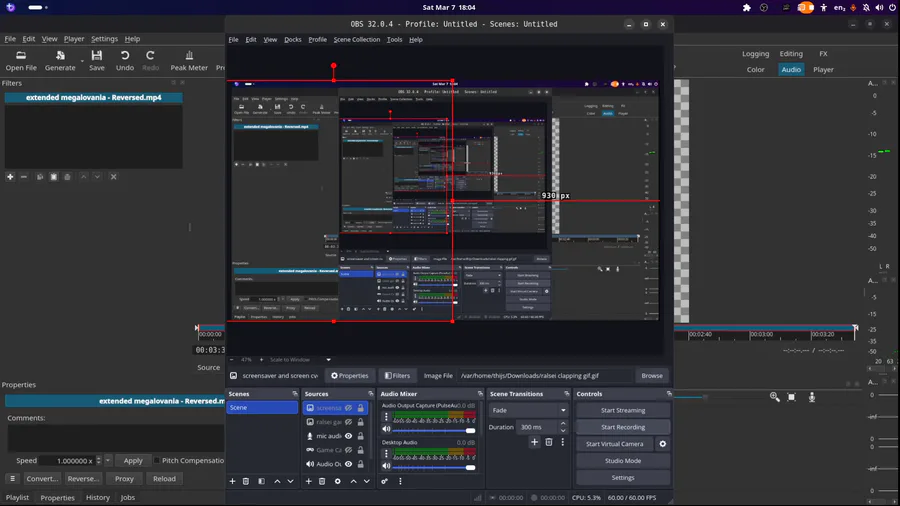Open advanced audio properties gears icon

[385, 481]
